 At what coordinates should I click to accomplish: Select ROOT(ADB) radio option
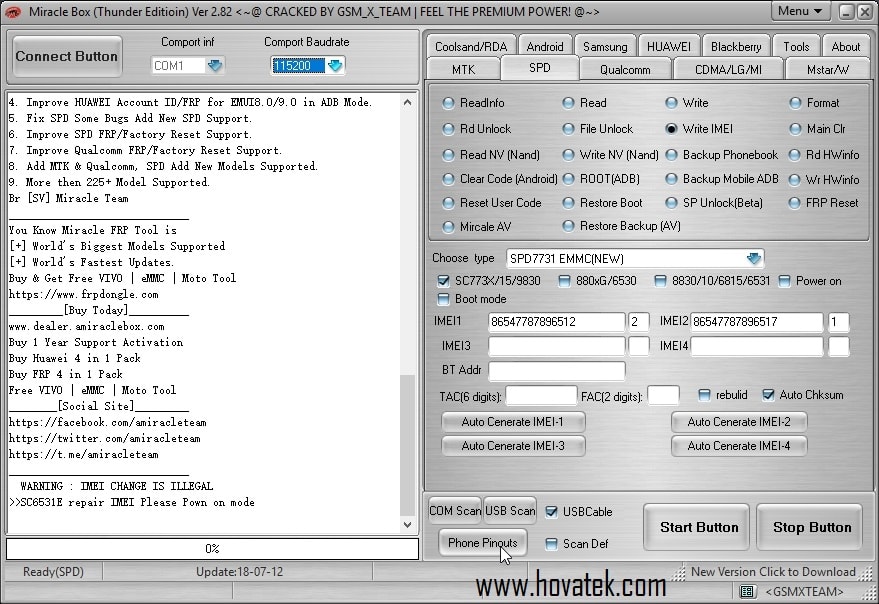point(601,179)
